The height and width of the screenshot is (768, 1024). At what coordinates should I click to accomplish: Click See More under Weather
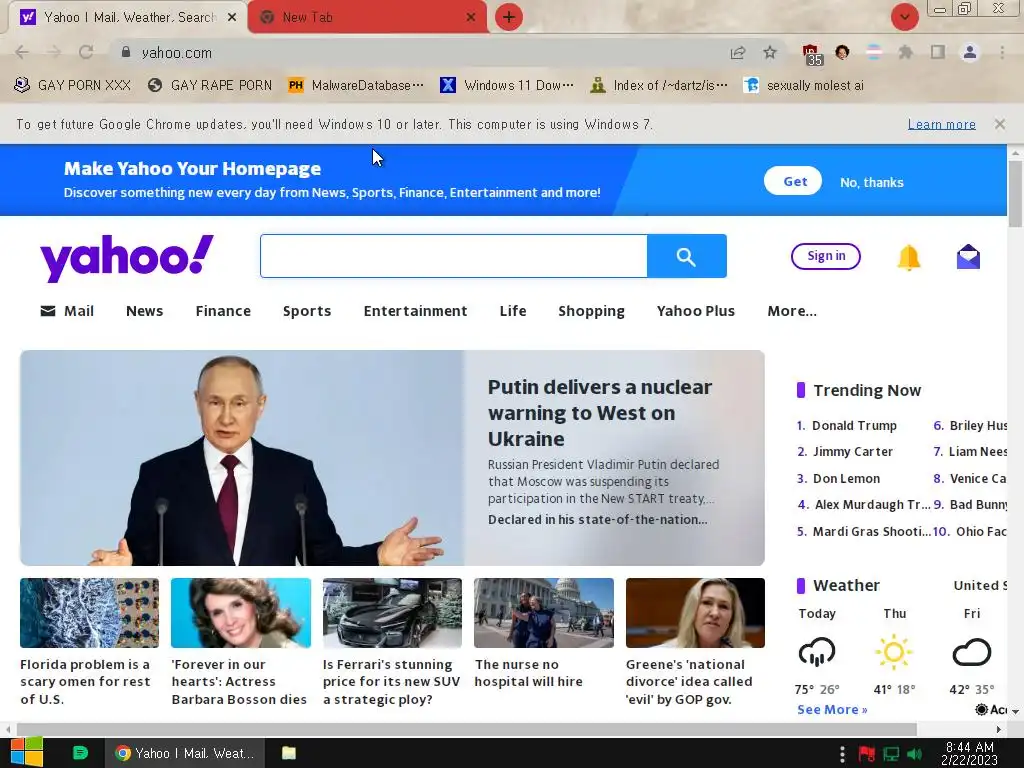point(832,709)
